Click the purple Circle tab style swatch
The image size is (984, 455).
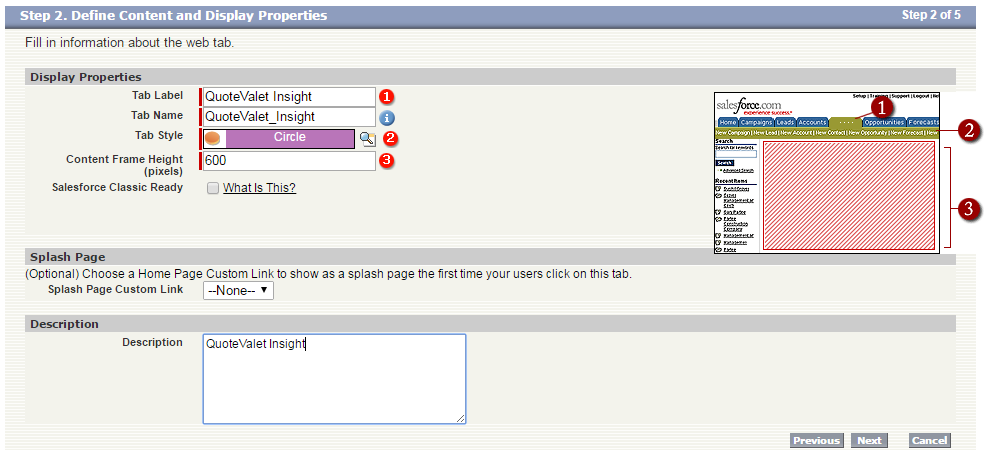(x=290, y=138)
